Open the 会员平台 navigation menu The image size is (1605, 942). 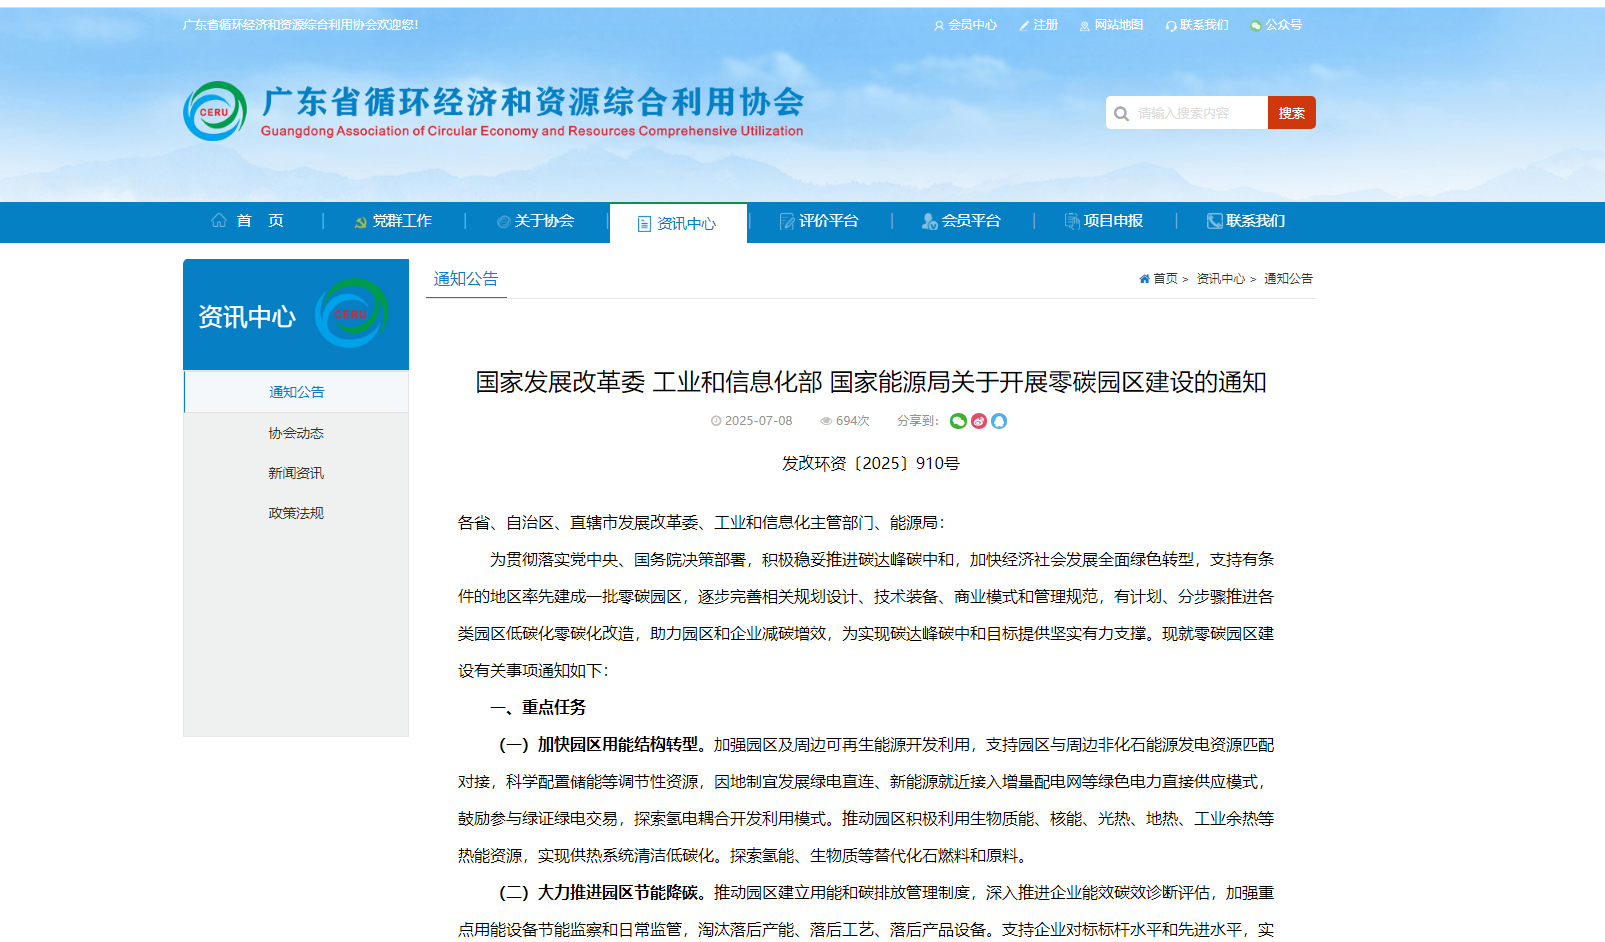click(971, 221)
